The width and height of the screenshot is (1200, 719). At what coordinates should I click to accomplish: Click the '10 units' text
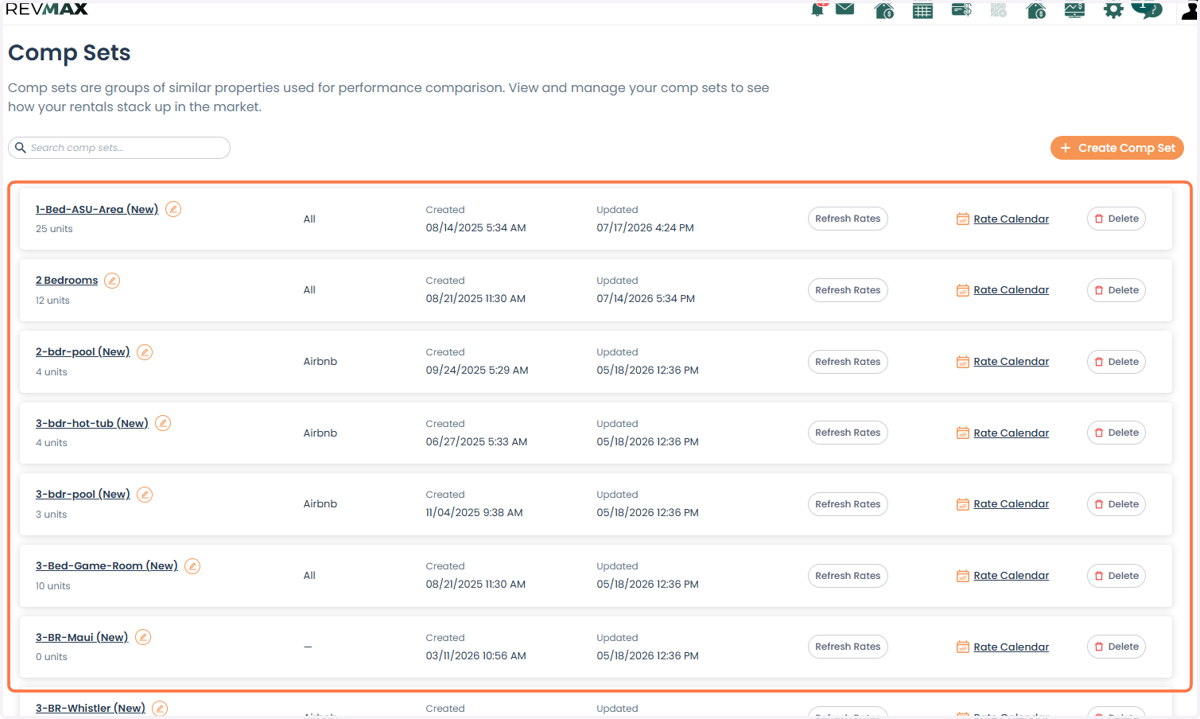point(53,586)
